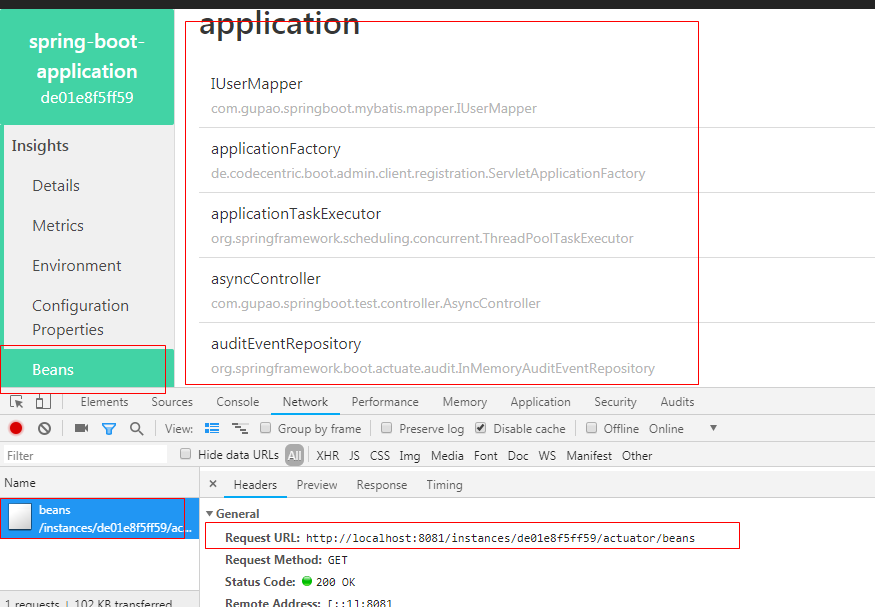Open the Elements devtools tab
Image resolution: width=875 pixels, height=607 pixels.
[x=104, y=402]
